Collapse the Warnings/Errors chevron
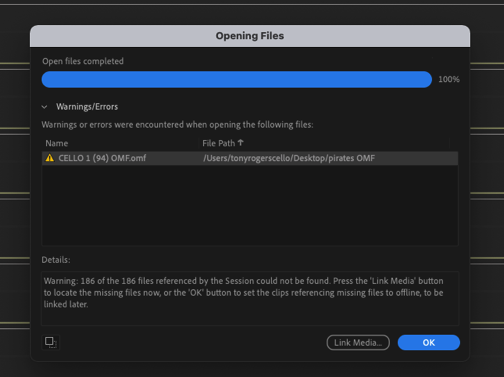The height and width of the screenshot is (377, 504). [x=44, y=107]
